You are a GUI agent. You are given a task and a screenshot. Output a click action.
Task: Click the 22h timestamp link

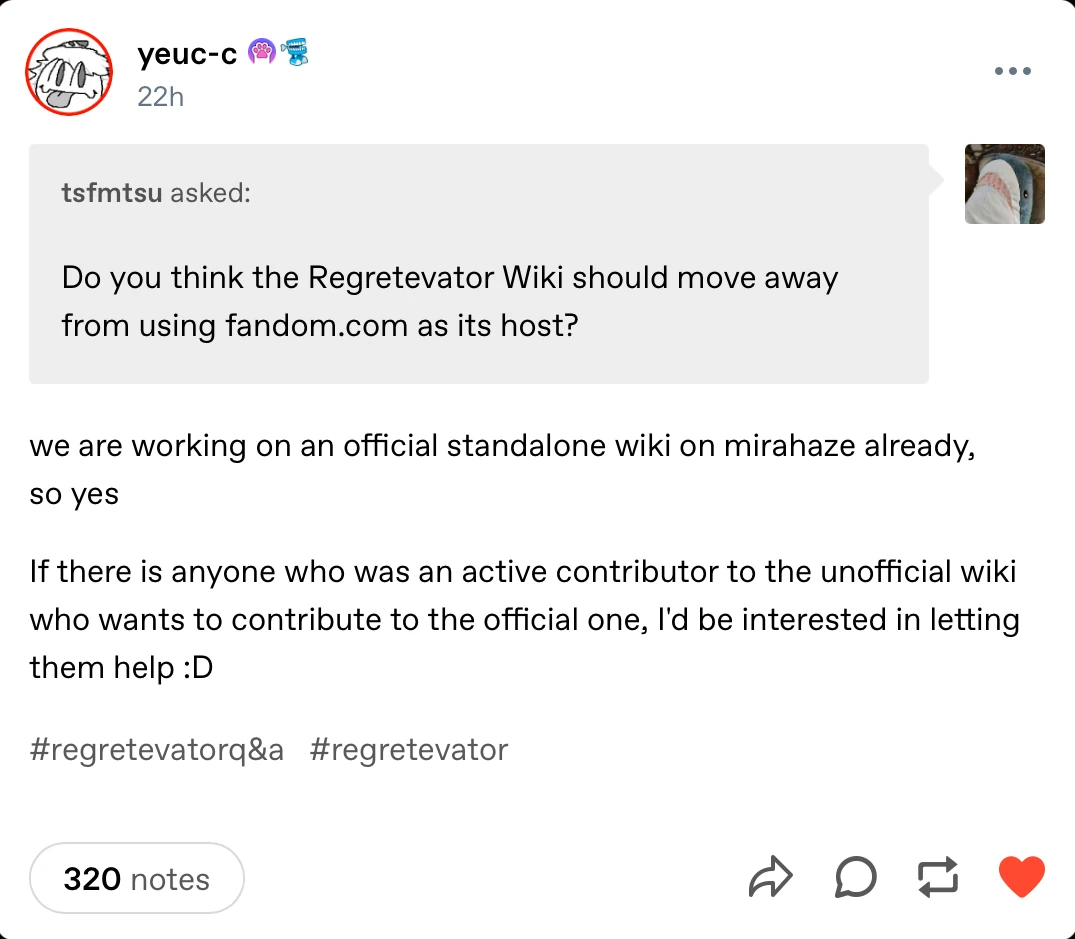point(160,97)
